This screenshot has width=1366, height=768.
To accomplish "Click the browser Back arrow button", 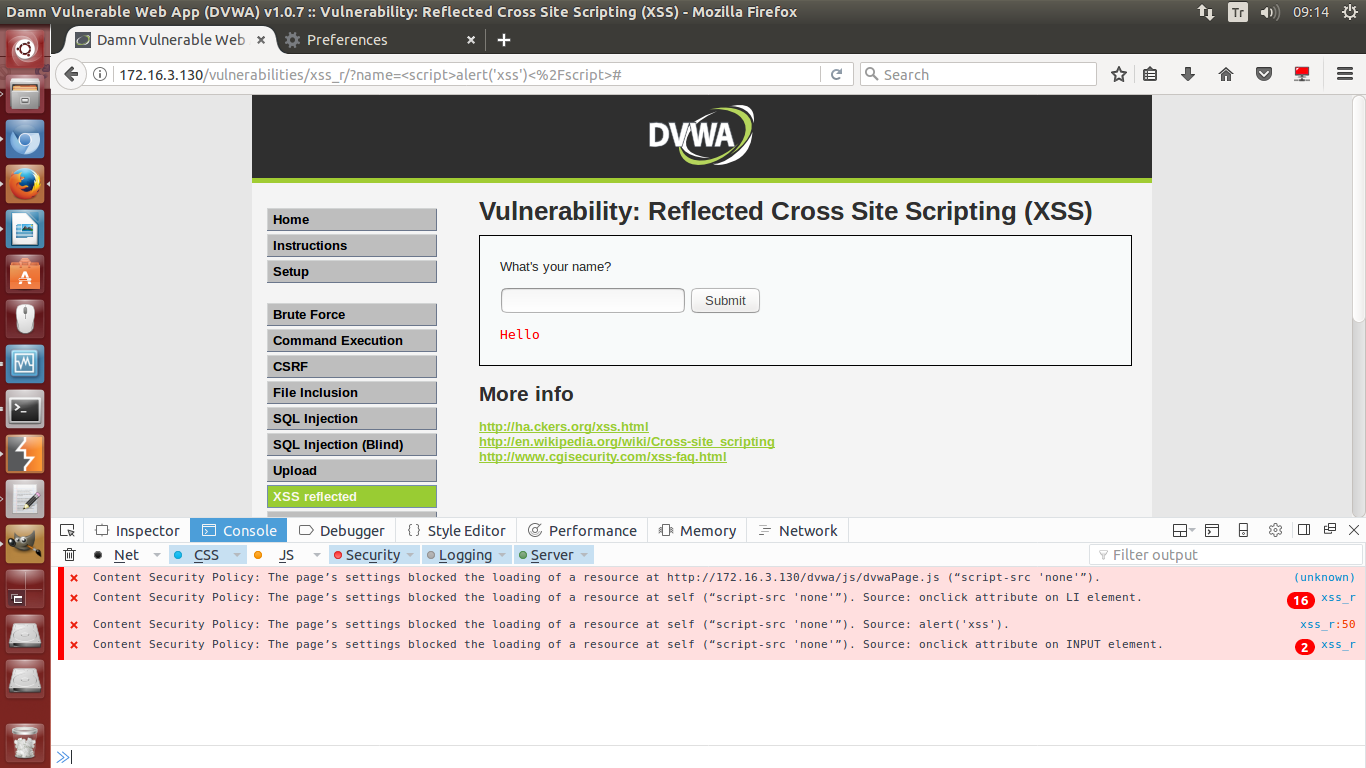I will point(71,74).
